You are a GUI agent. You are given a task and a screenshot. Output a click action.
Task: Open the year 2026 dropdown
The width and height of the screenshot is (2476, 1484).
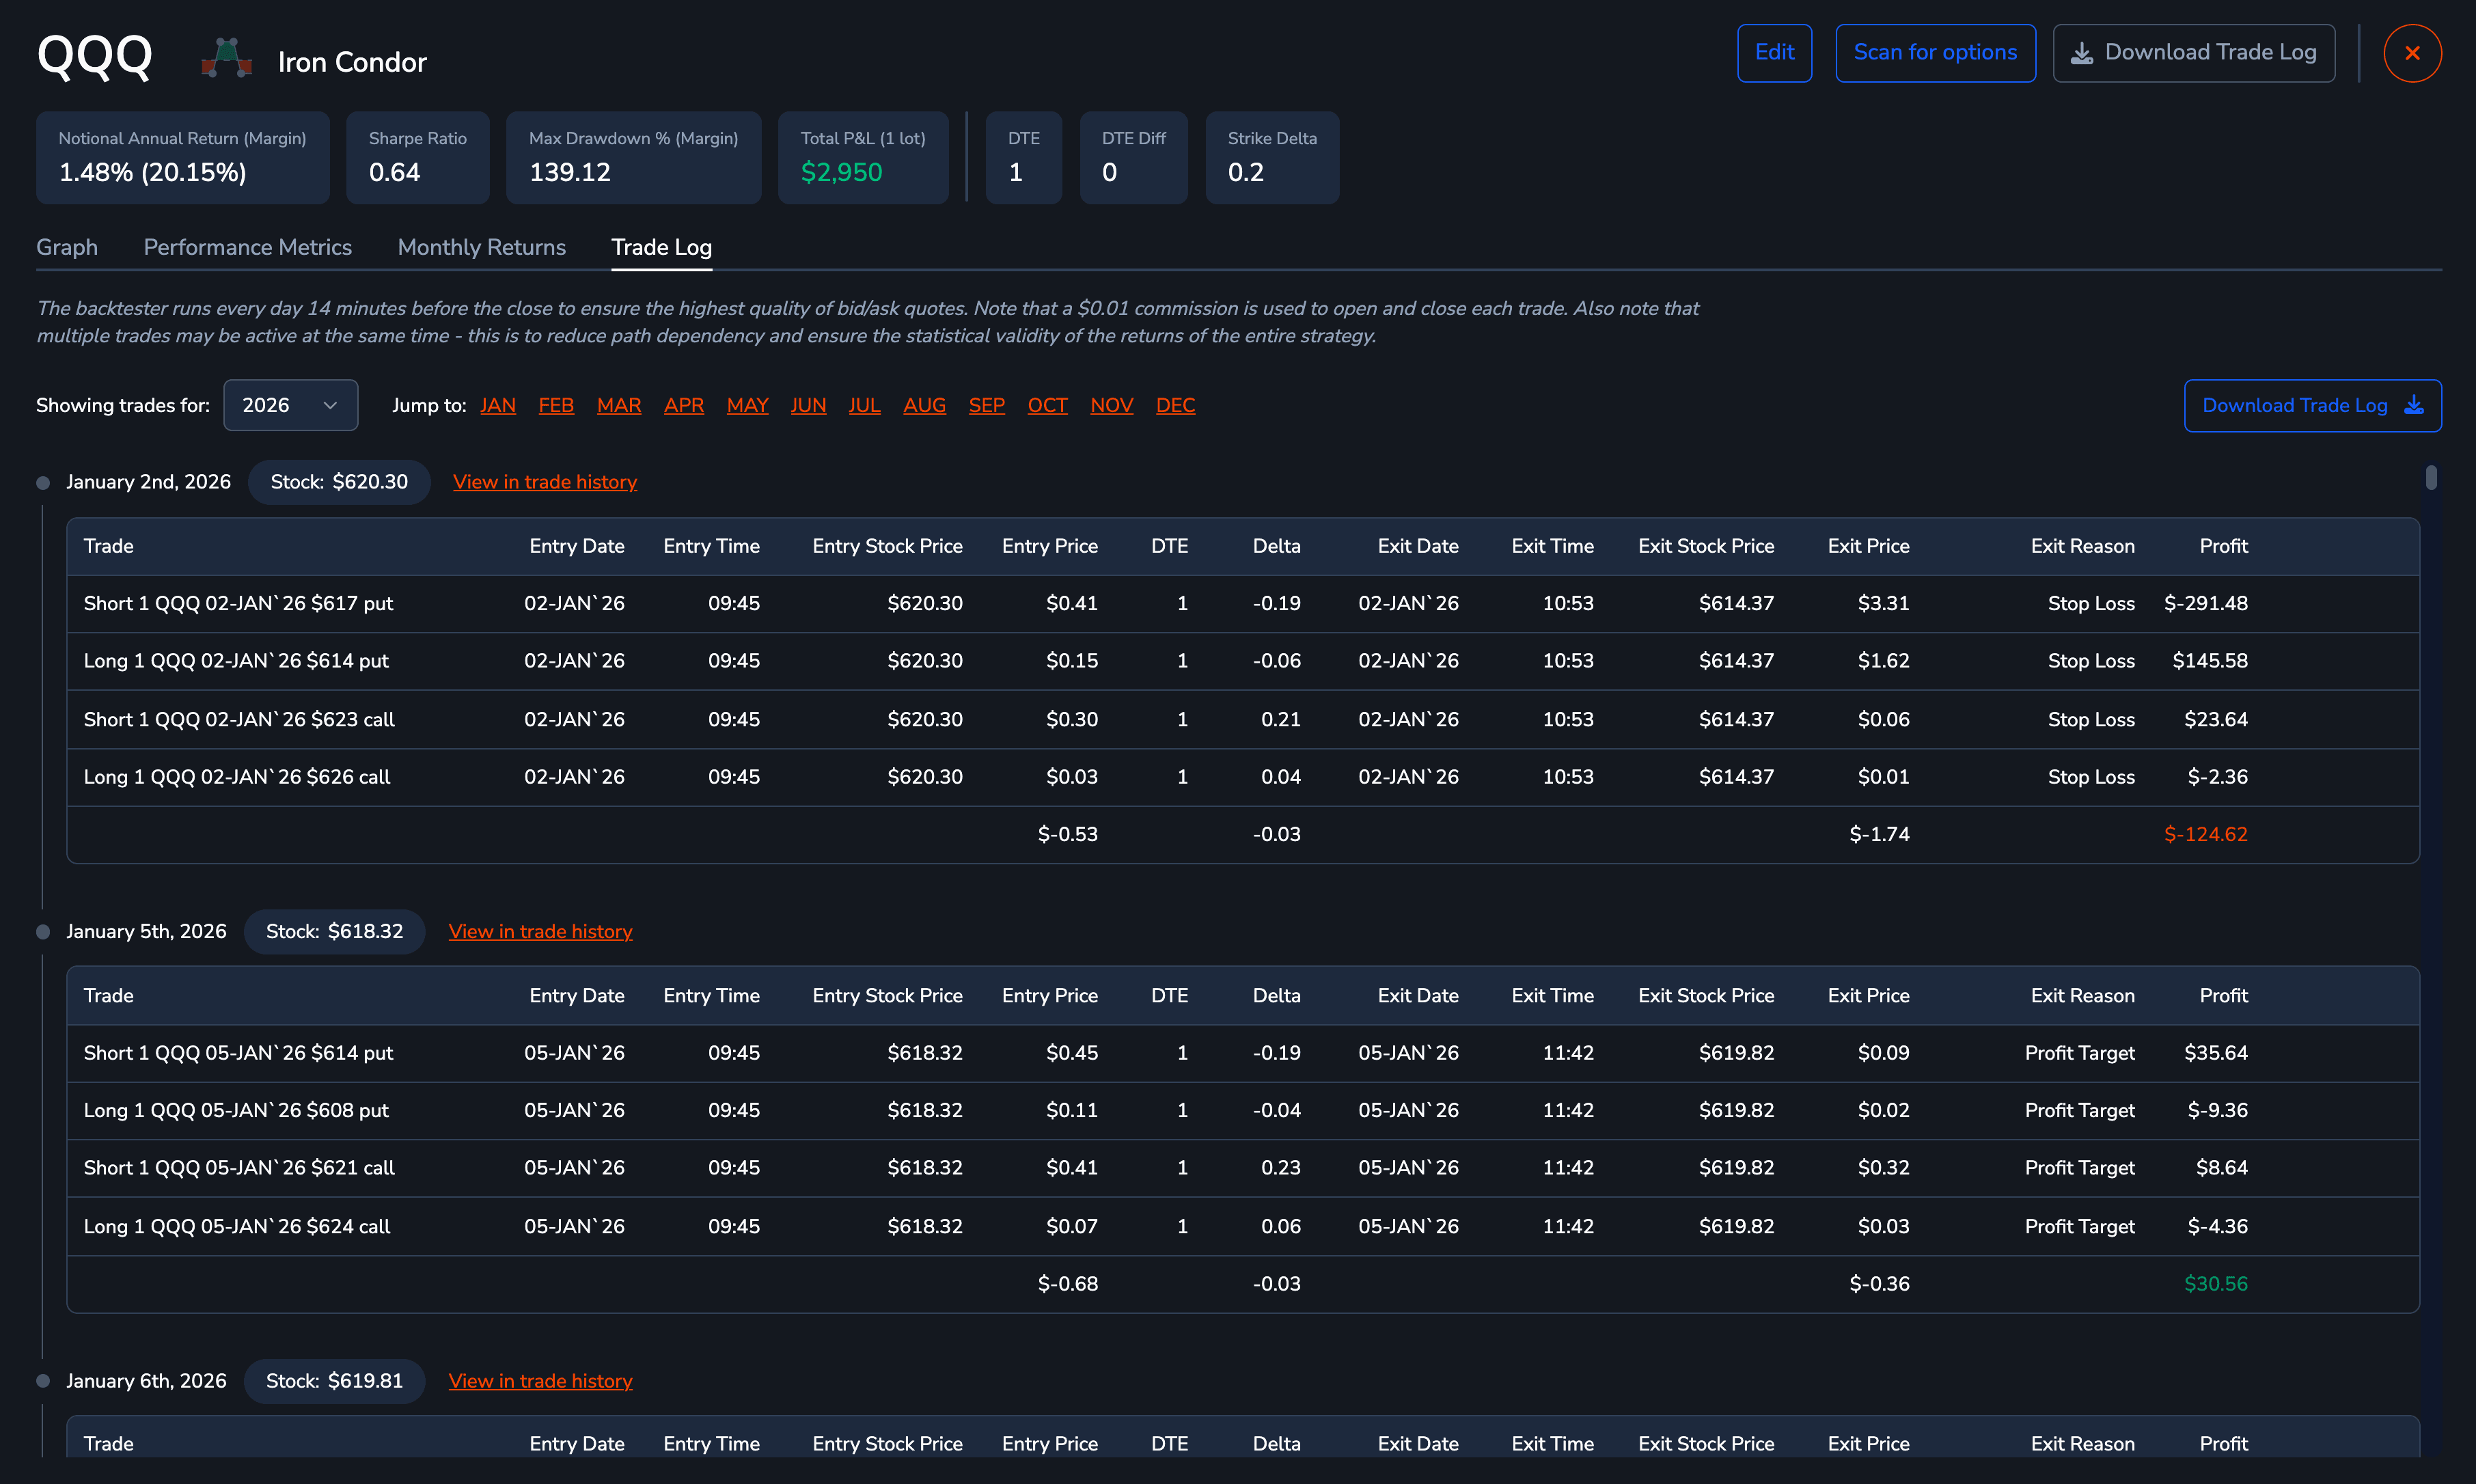pyautogui.click(x=290, y=405)
